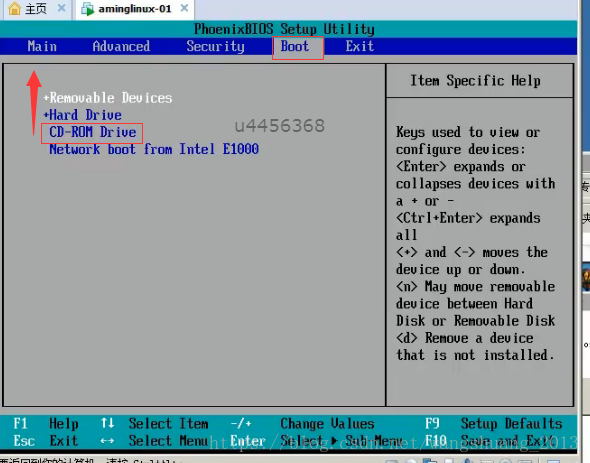Image resolution: width=590 pixels, height=463 pixels.
Task: Click the Select Item legend text
Action: (x=168, y=424)
